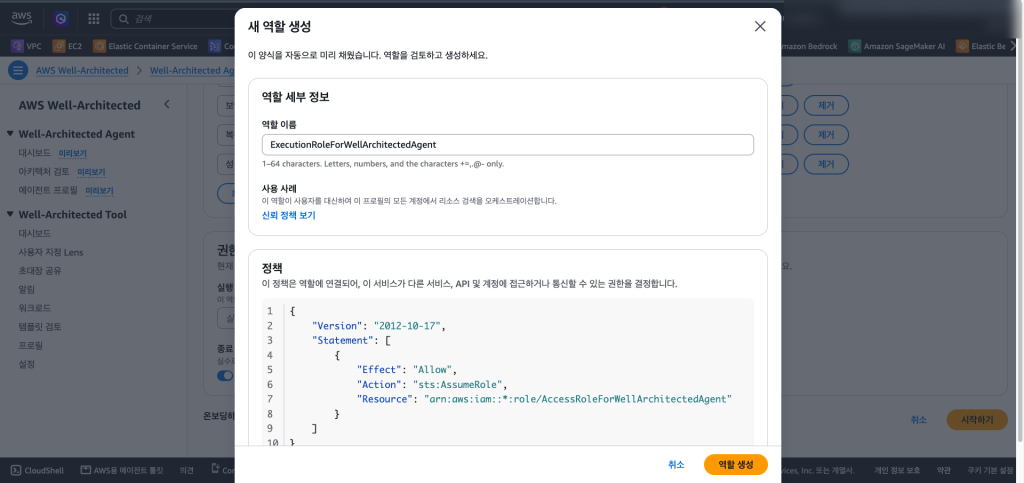Collapse the AWS Well-Architected side panel
The image size is (1024, 483).
coord(167,104)
